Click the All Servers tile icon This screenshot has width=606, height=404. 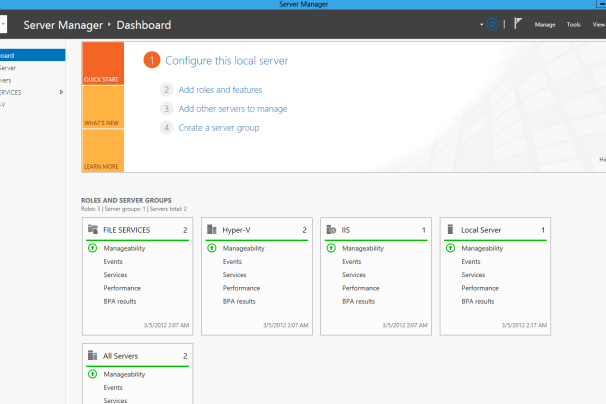[92, 355]
